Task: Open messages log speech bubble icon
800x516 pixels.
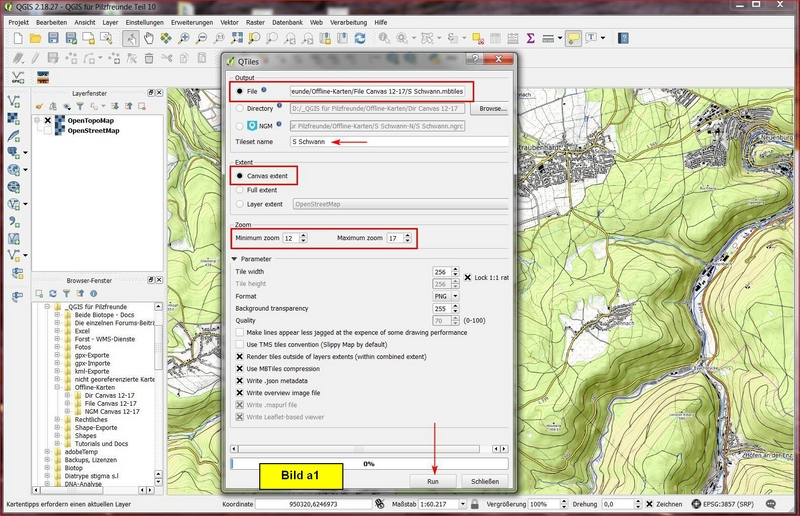Action: (771, 504)
